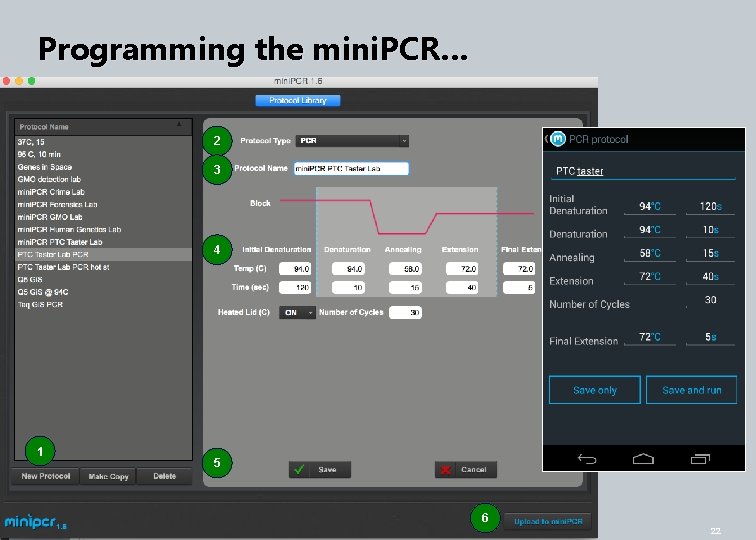Select the 'miniPCR Forensics Lab' protocol
Viewport: 756px width, 540px height.
[x=104, y=204]
